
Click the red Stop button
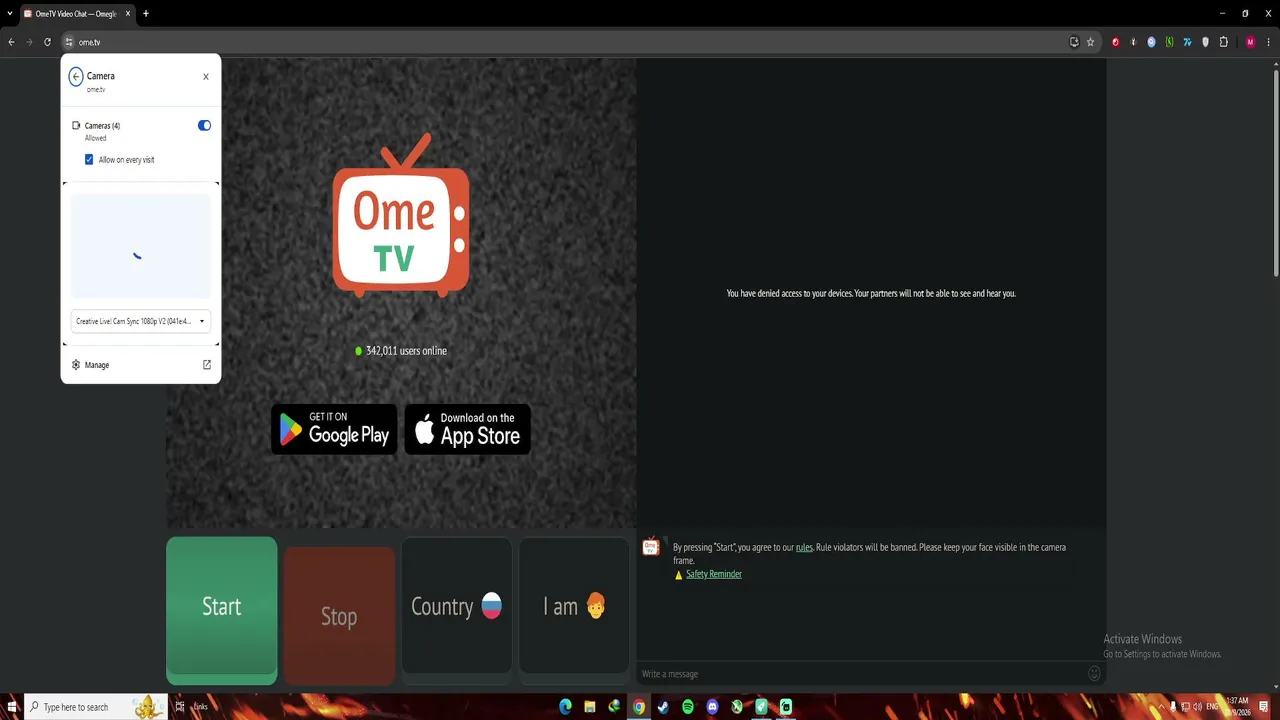pyautogui.click(x=339, y=616)
